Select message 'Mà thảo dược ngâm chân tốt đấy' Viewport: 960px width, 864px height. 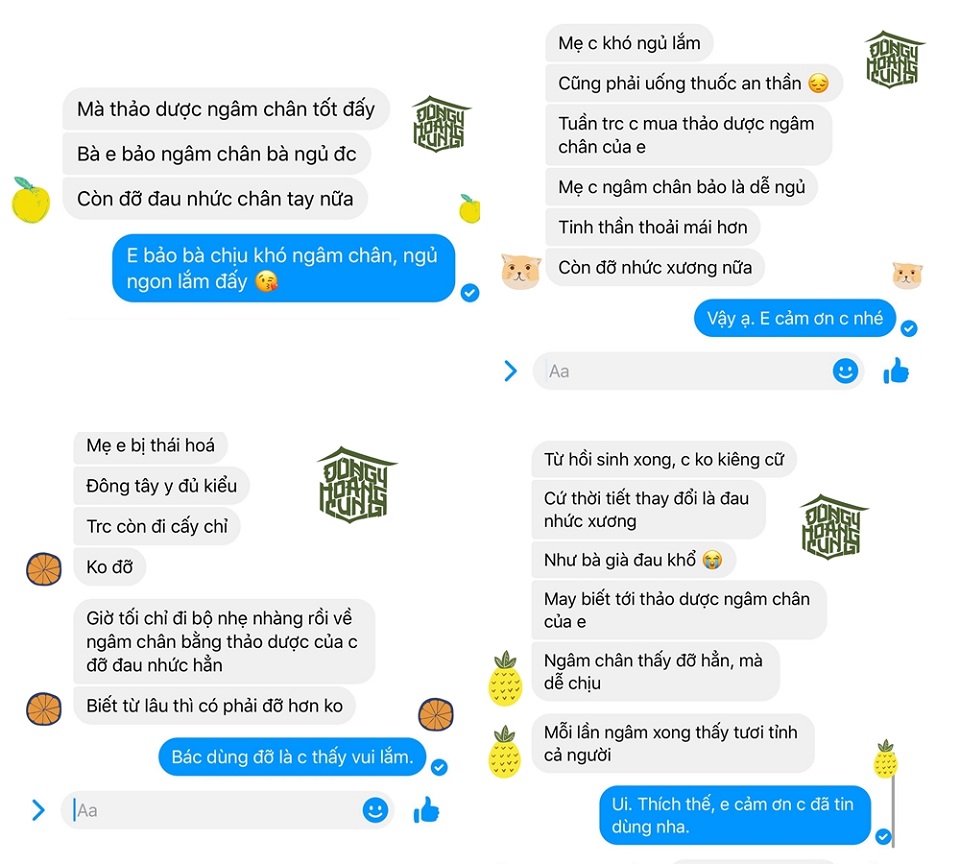[x=226, y=109]
